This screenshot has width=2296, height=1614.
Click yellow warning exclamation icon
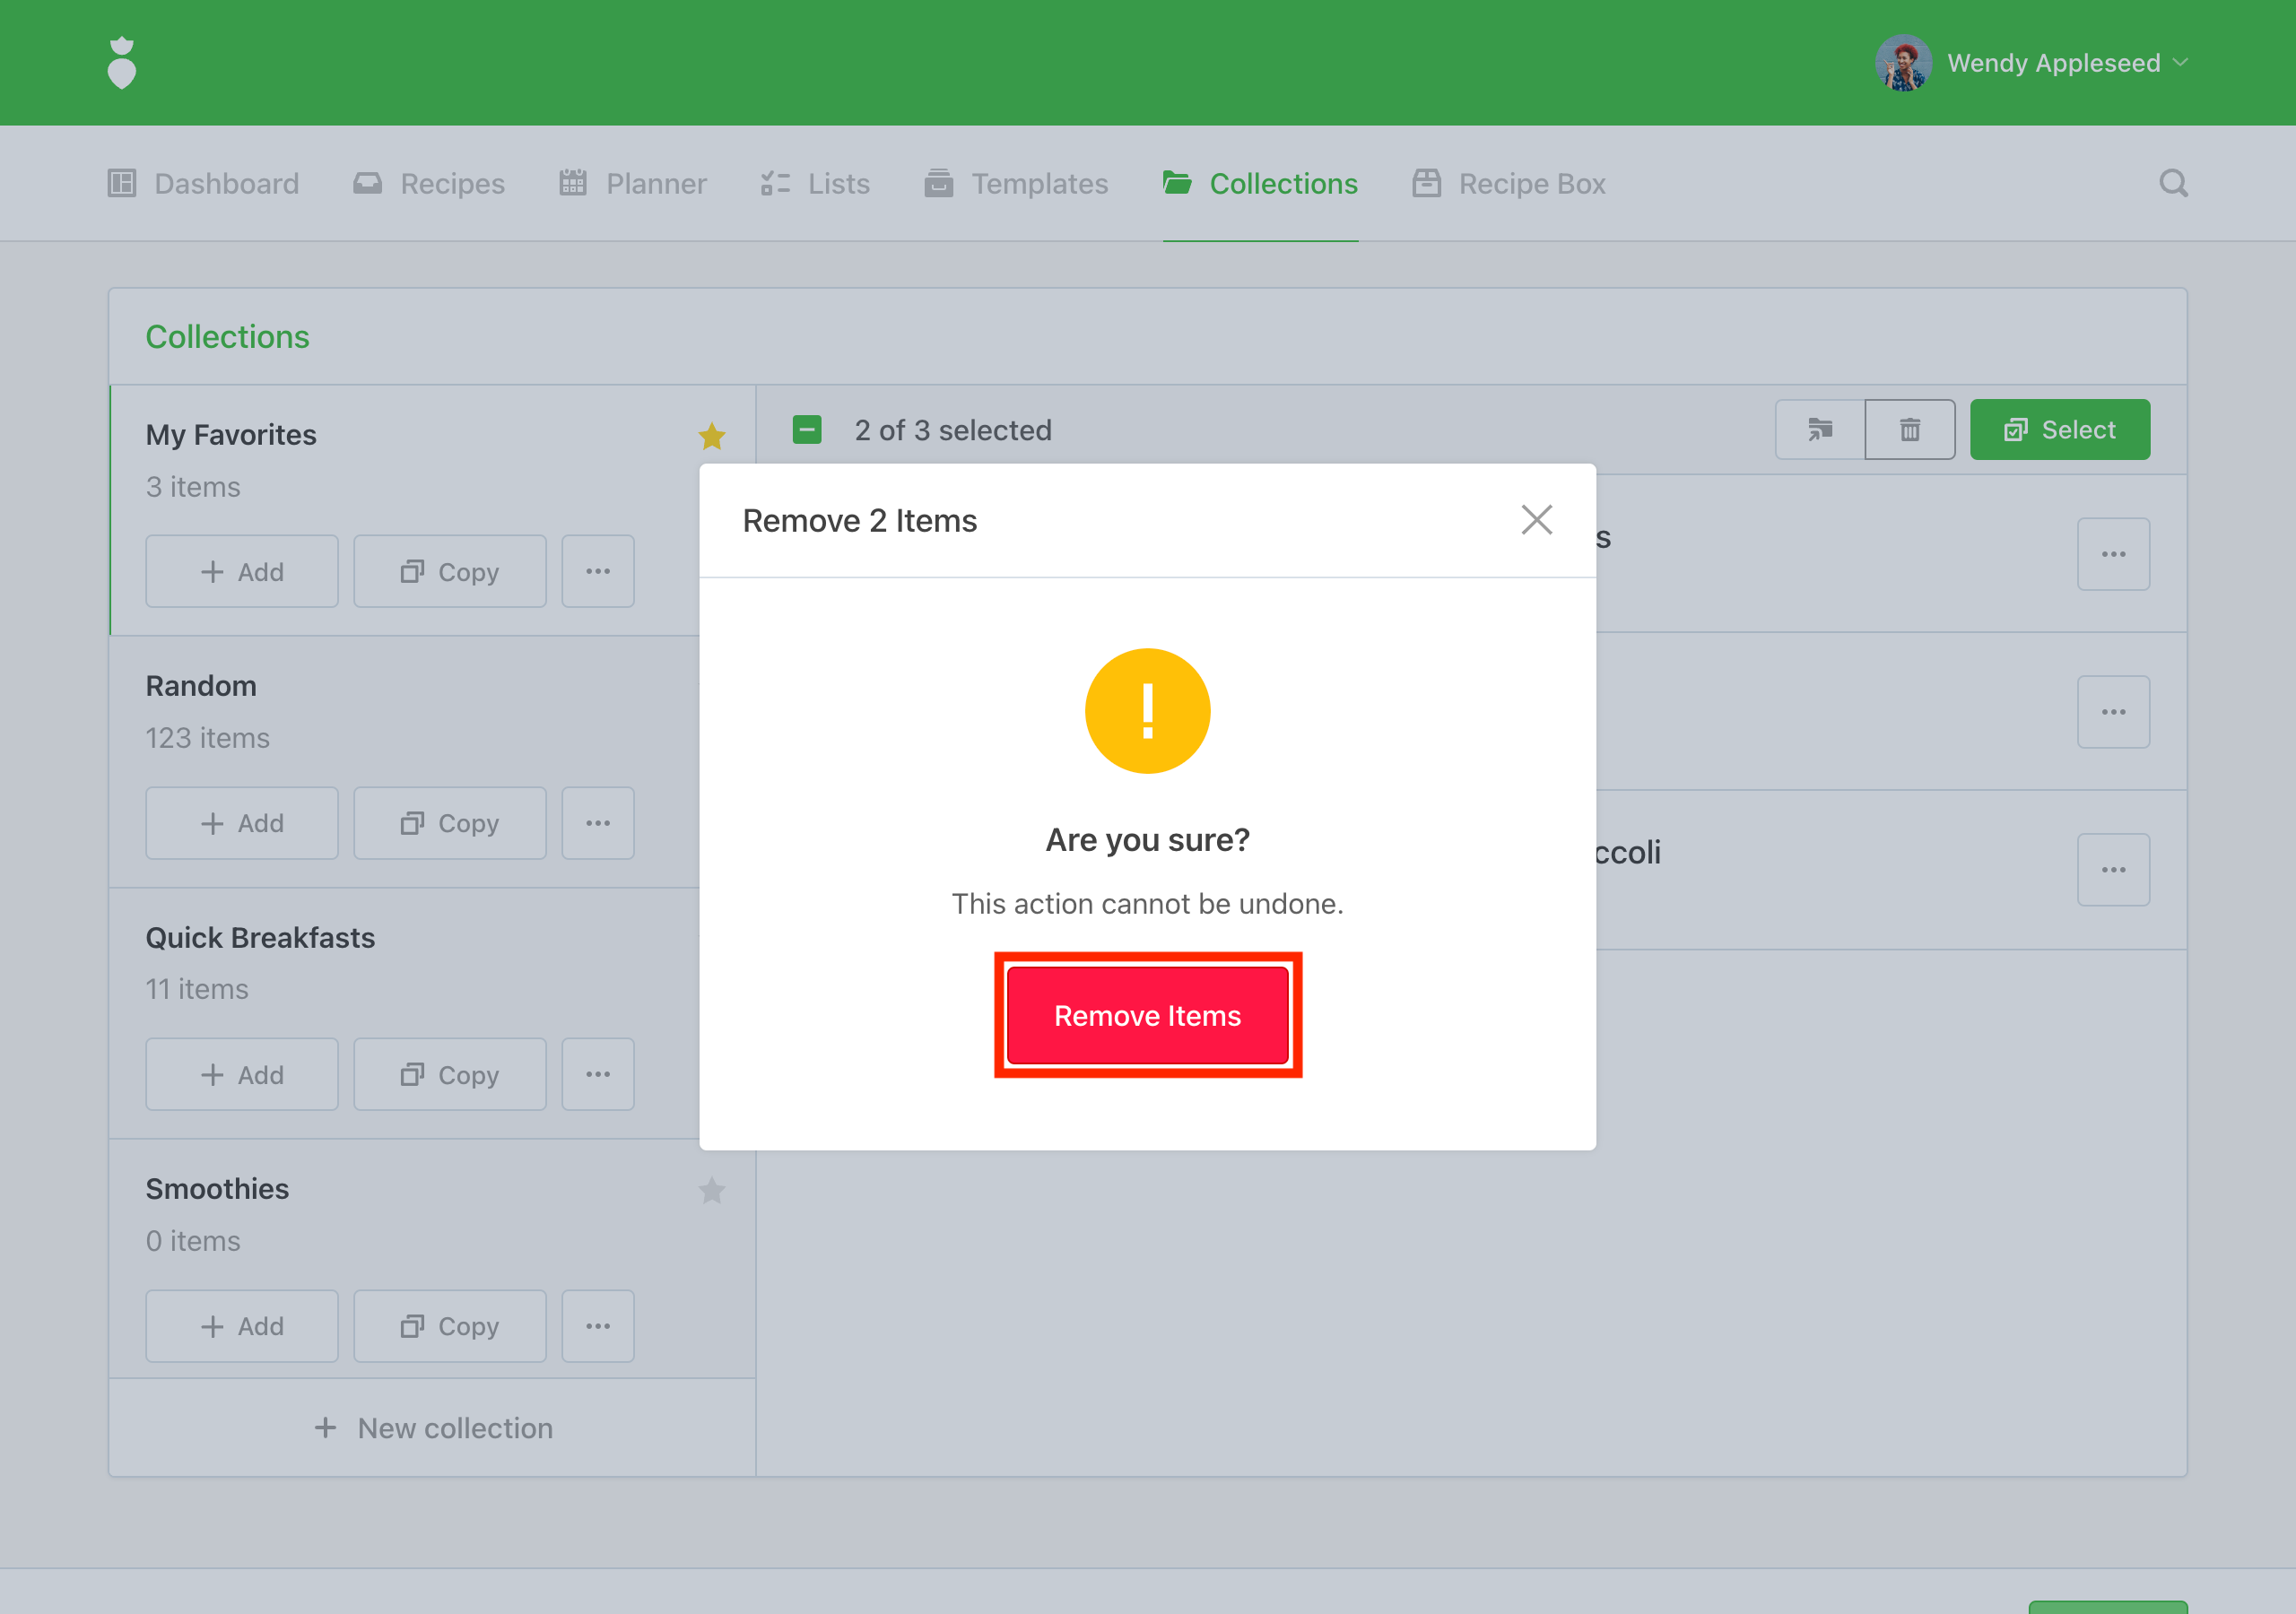[x=1147, y=711]
